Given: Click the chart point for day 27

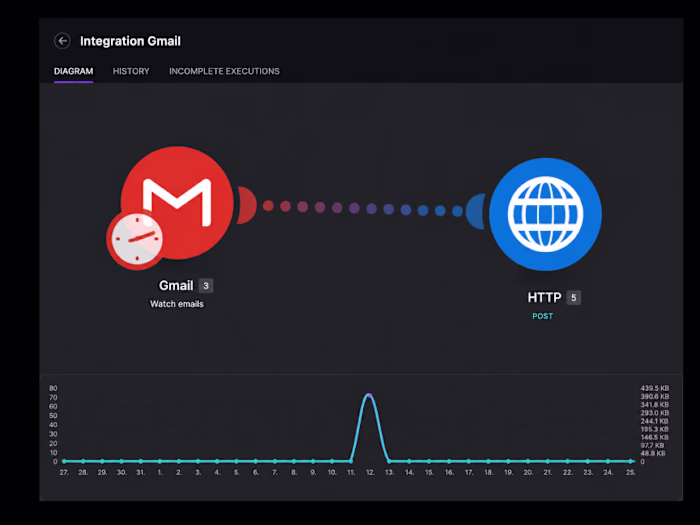Looking at the screenshot, I should [x=64, y=461].
